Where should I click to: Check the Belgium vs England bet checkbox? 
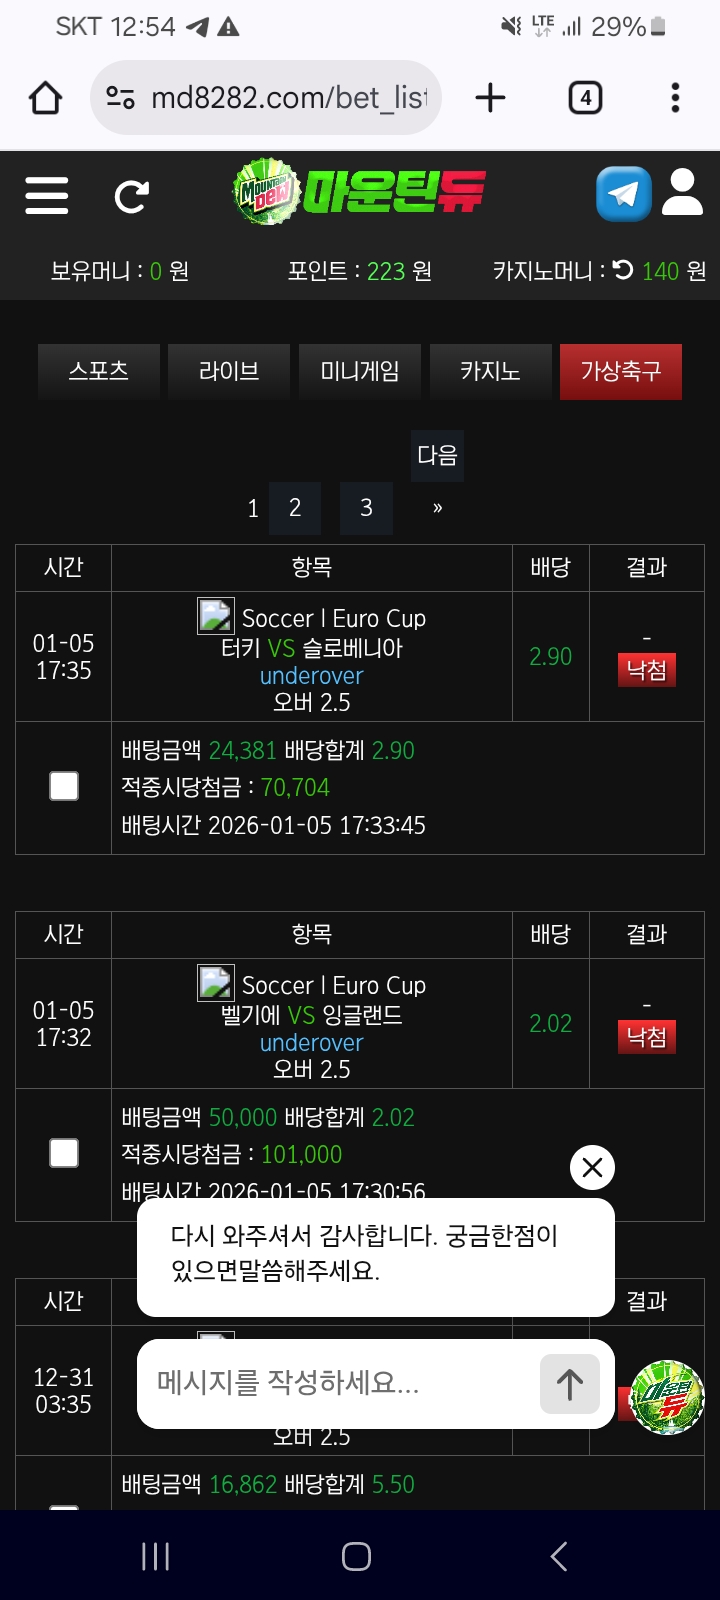click(64, 1154)
